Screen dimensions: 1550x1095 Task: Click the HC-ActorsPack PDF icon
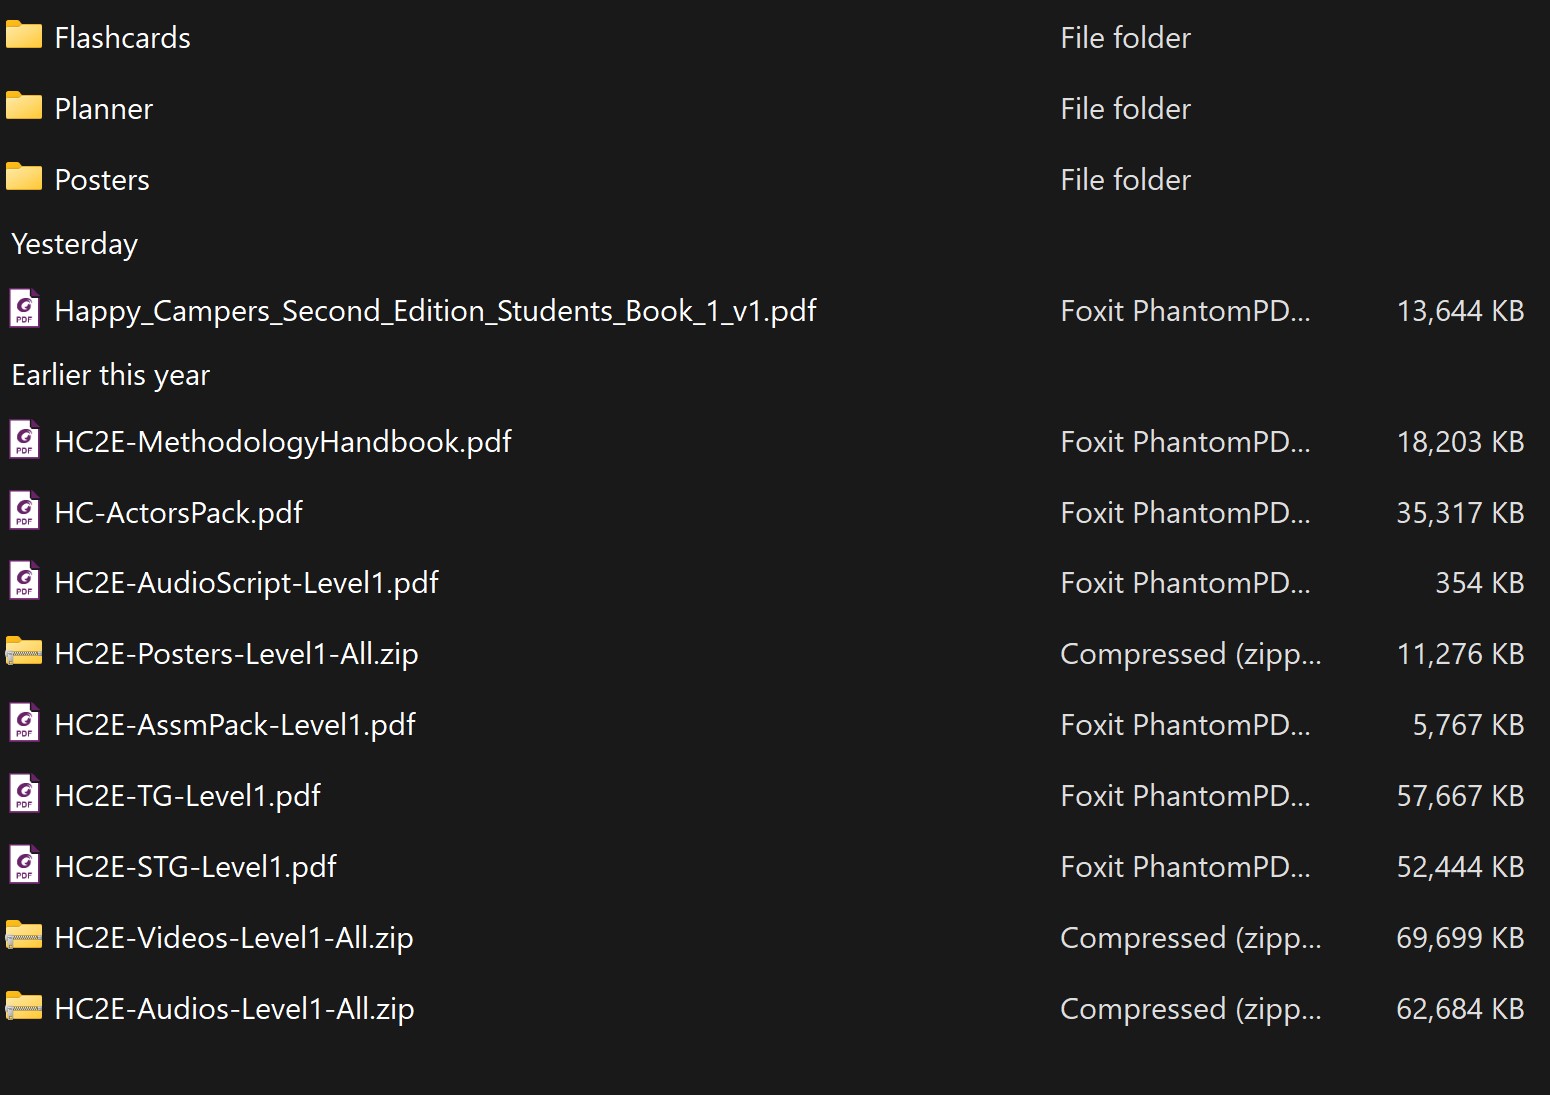click(24, 511)
